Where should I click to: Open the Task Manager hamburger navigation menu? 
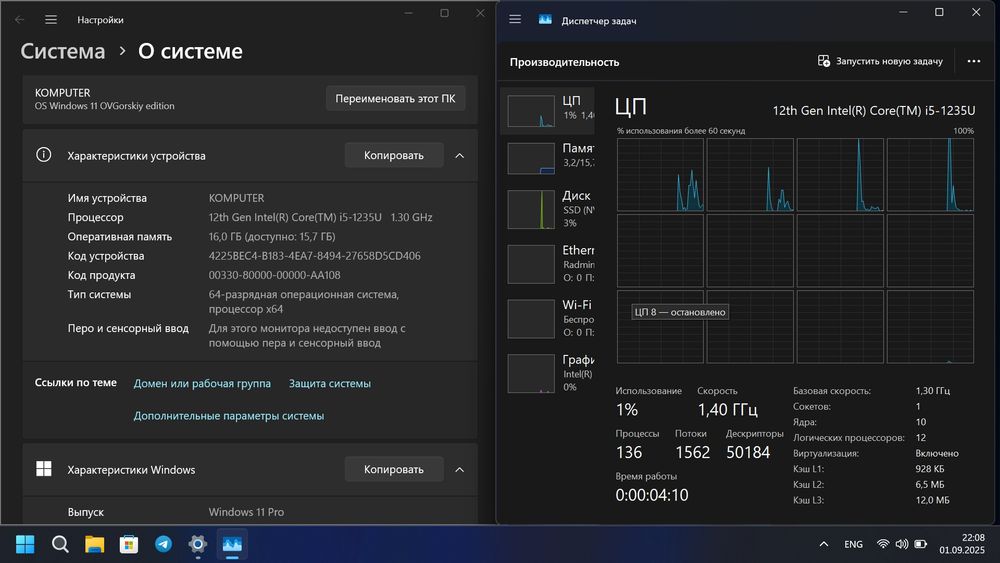tap(515, 19)
